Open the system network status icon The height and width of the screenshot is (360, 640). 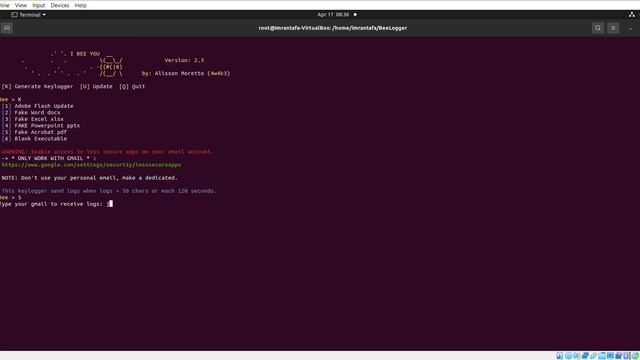pyautogui.click(x=632, y=15)
